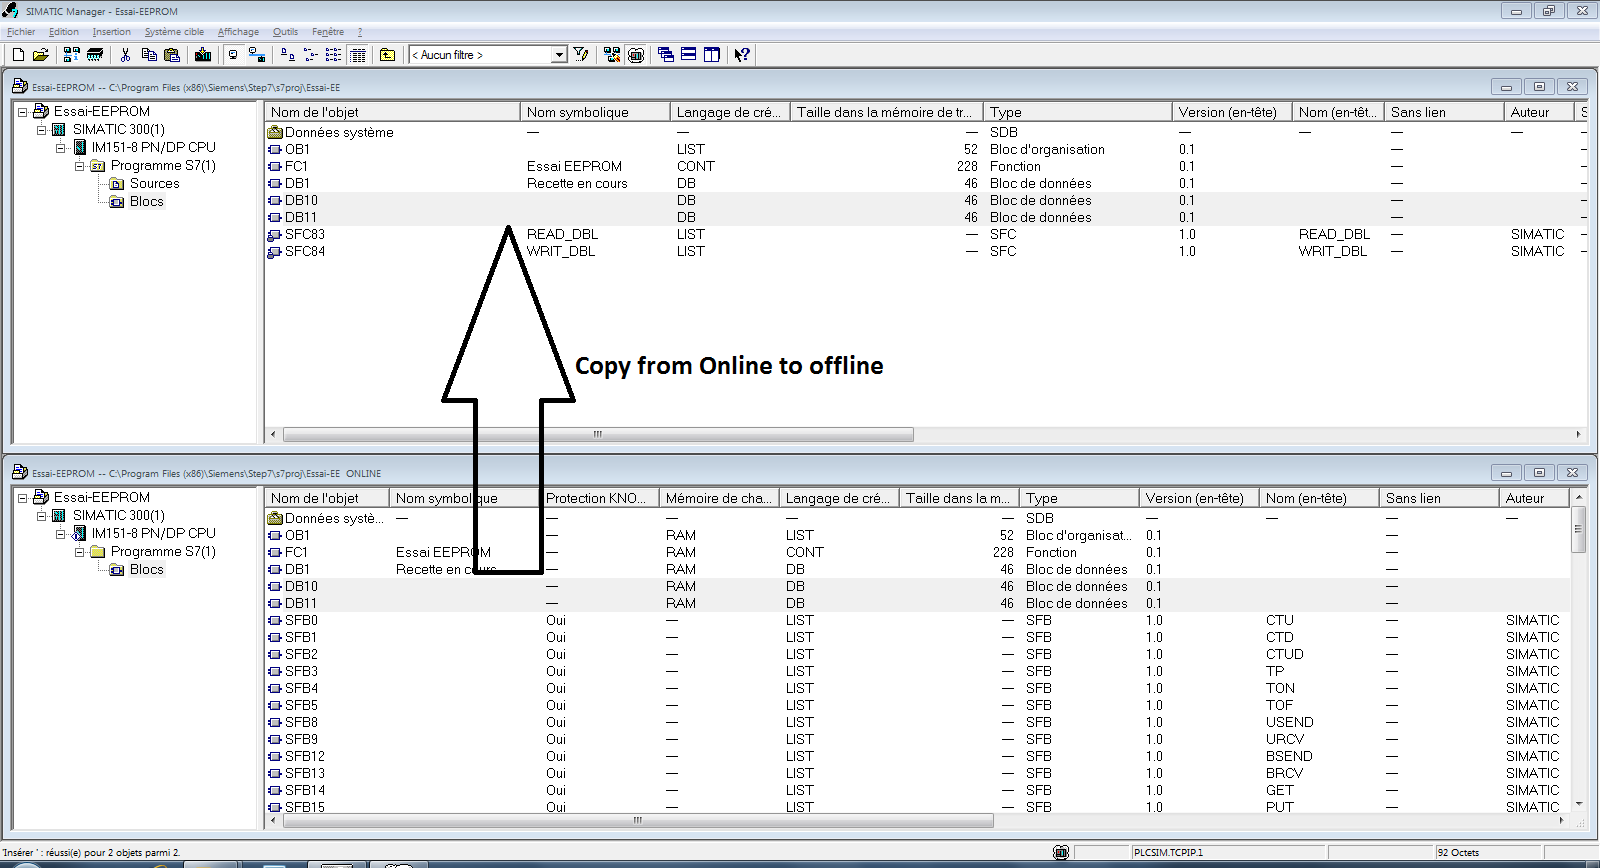
Task: Click the Tile Horizontally windows icon
Action: pyautogui.click(x=689, y=55)
